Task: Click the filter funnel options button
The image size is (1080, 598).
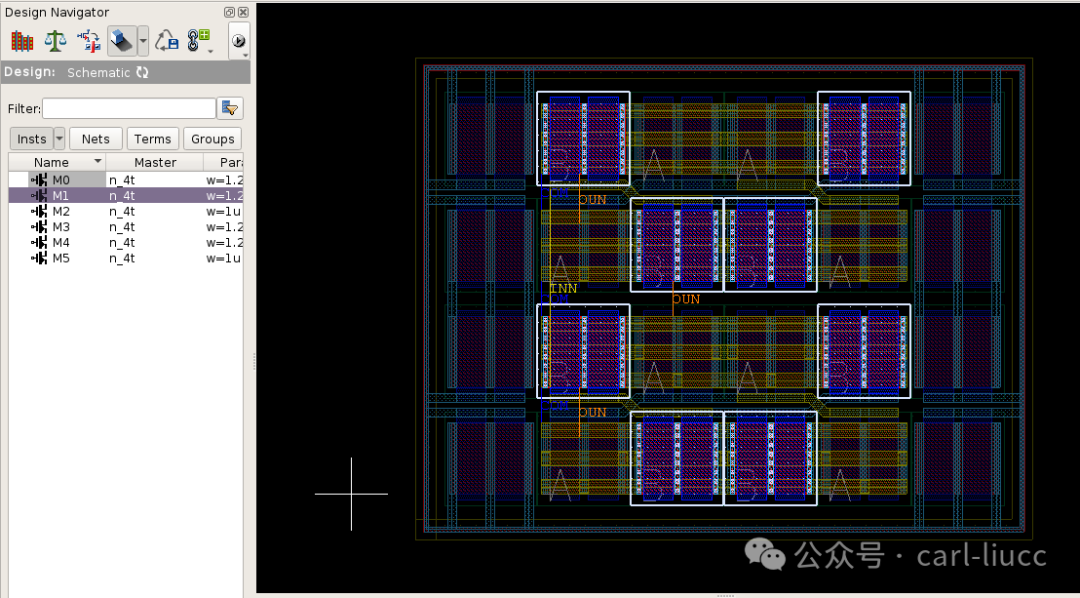Action: pyautogui.click(x=230, y=108)
